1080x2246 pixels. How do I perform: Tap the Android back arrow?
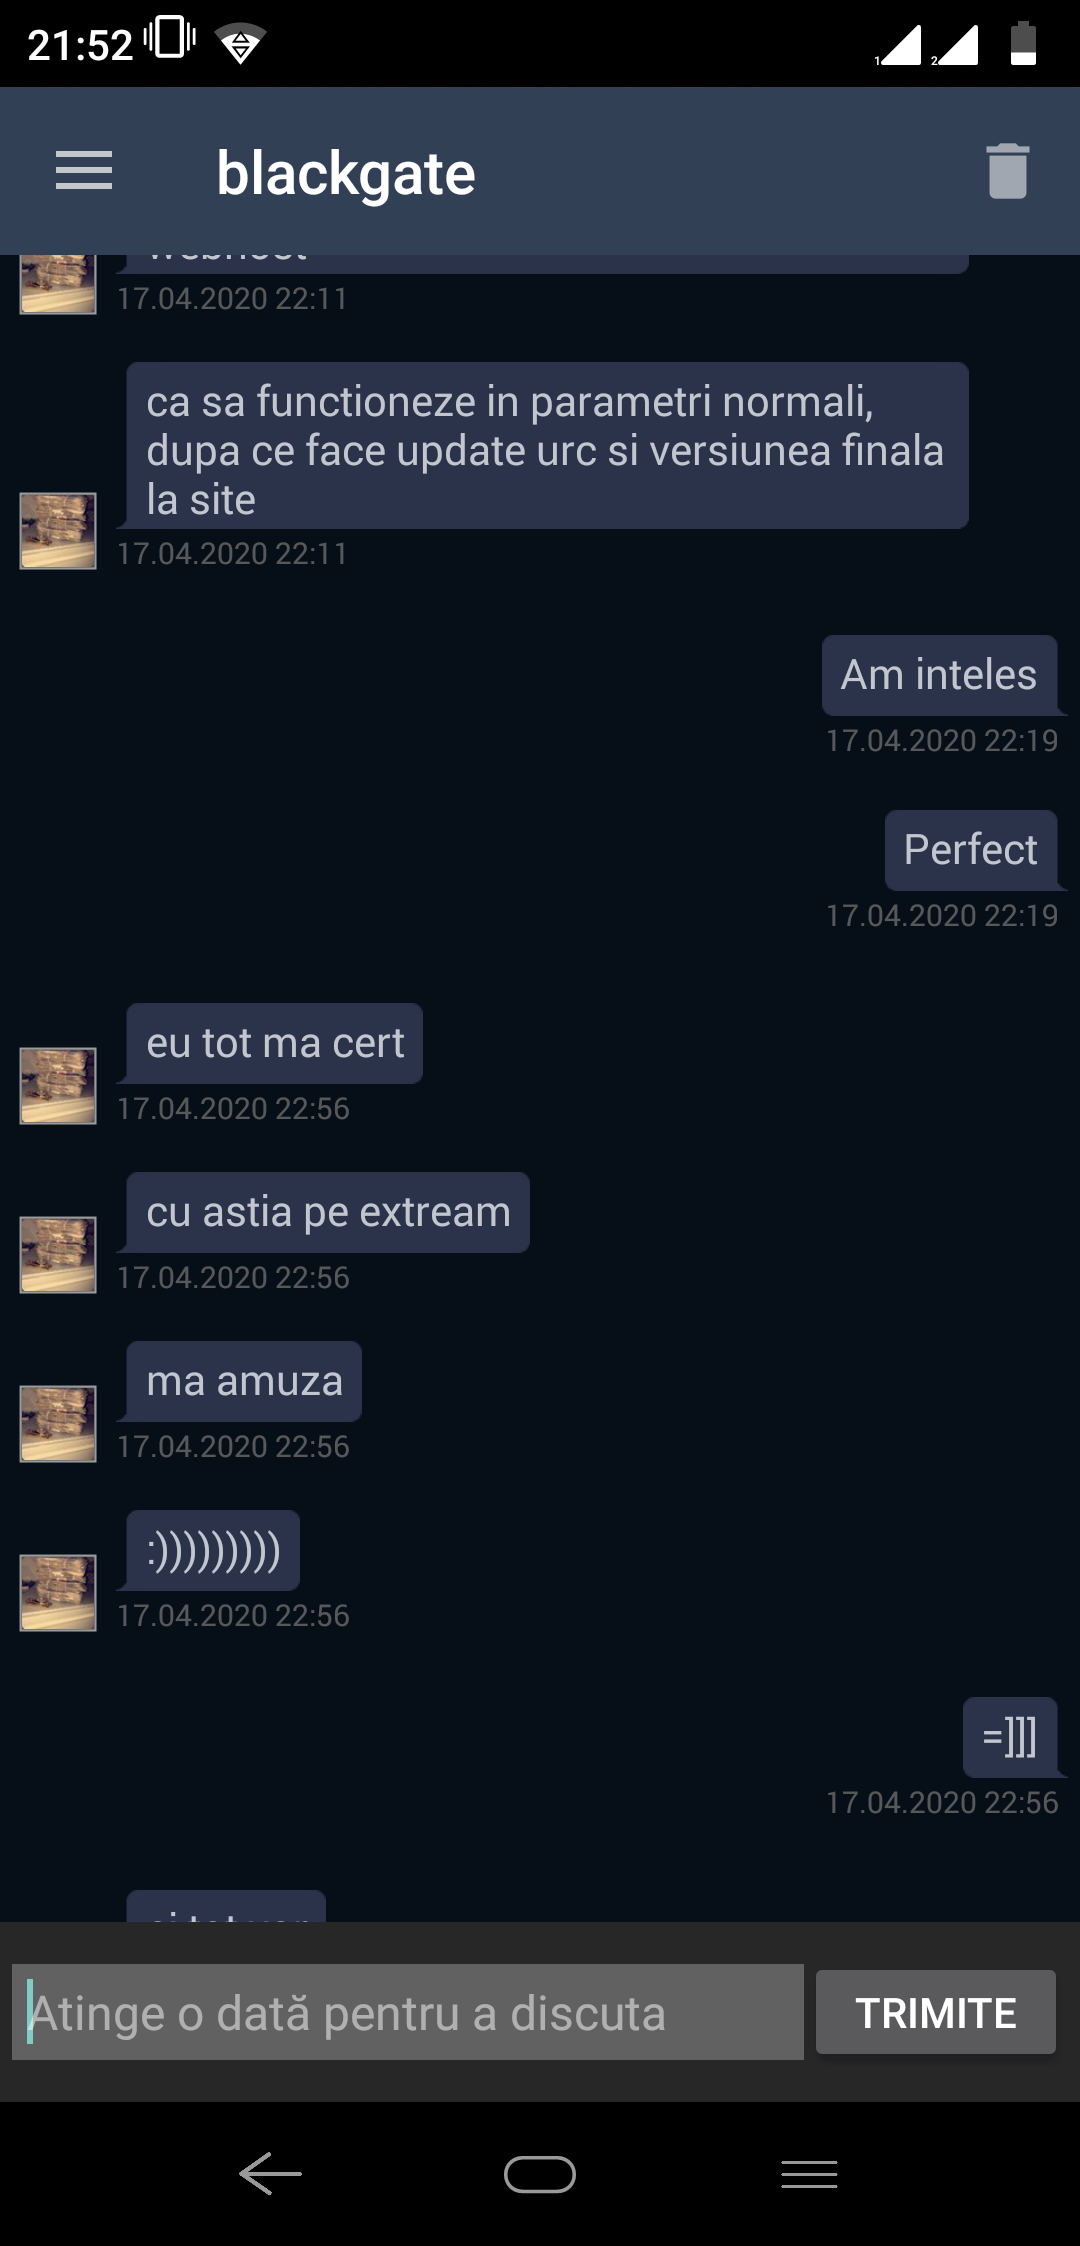[270, 2173]
